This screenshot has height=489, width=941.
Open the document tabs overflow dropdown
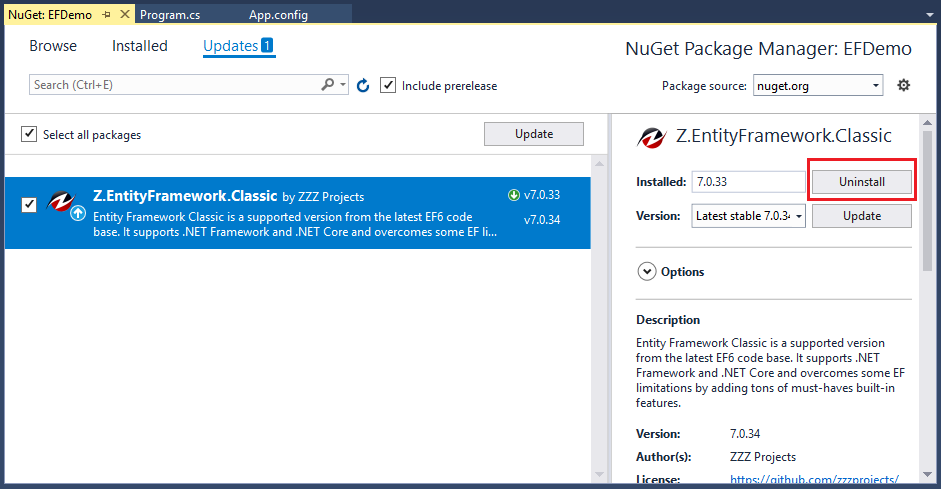coord(930,14)
